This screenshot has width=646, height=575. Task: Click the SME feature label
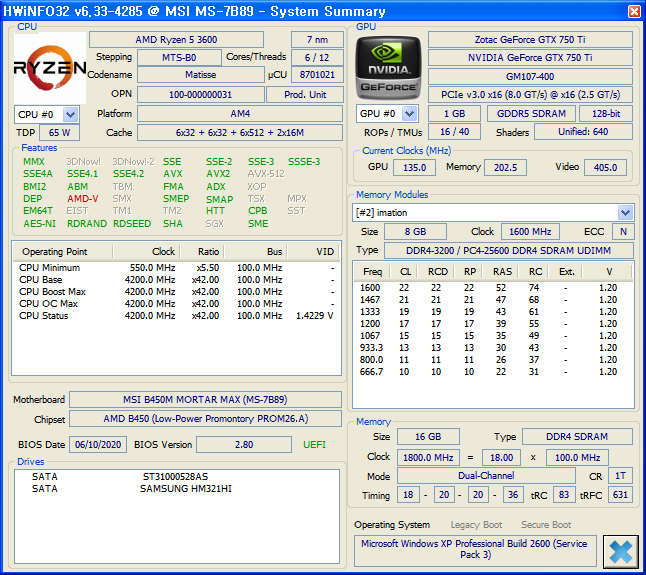tap(258, 224)
